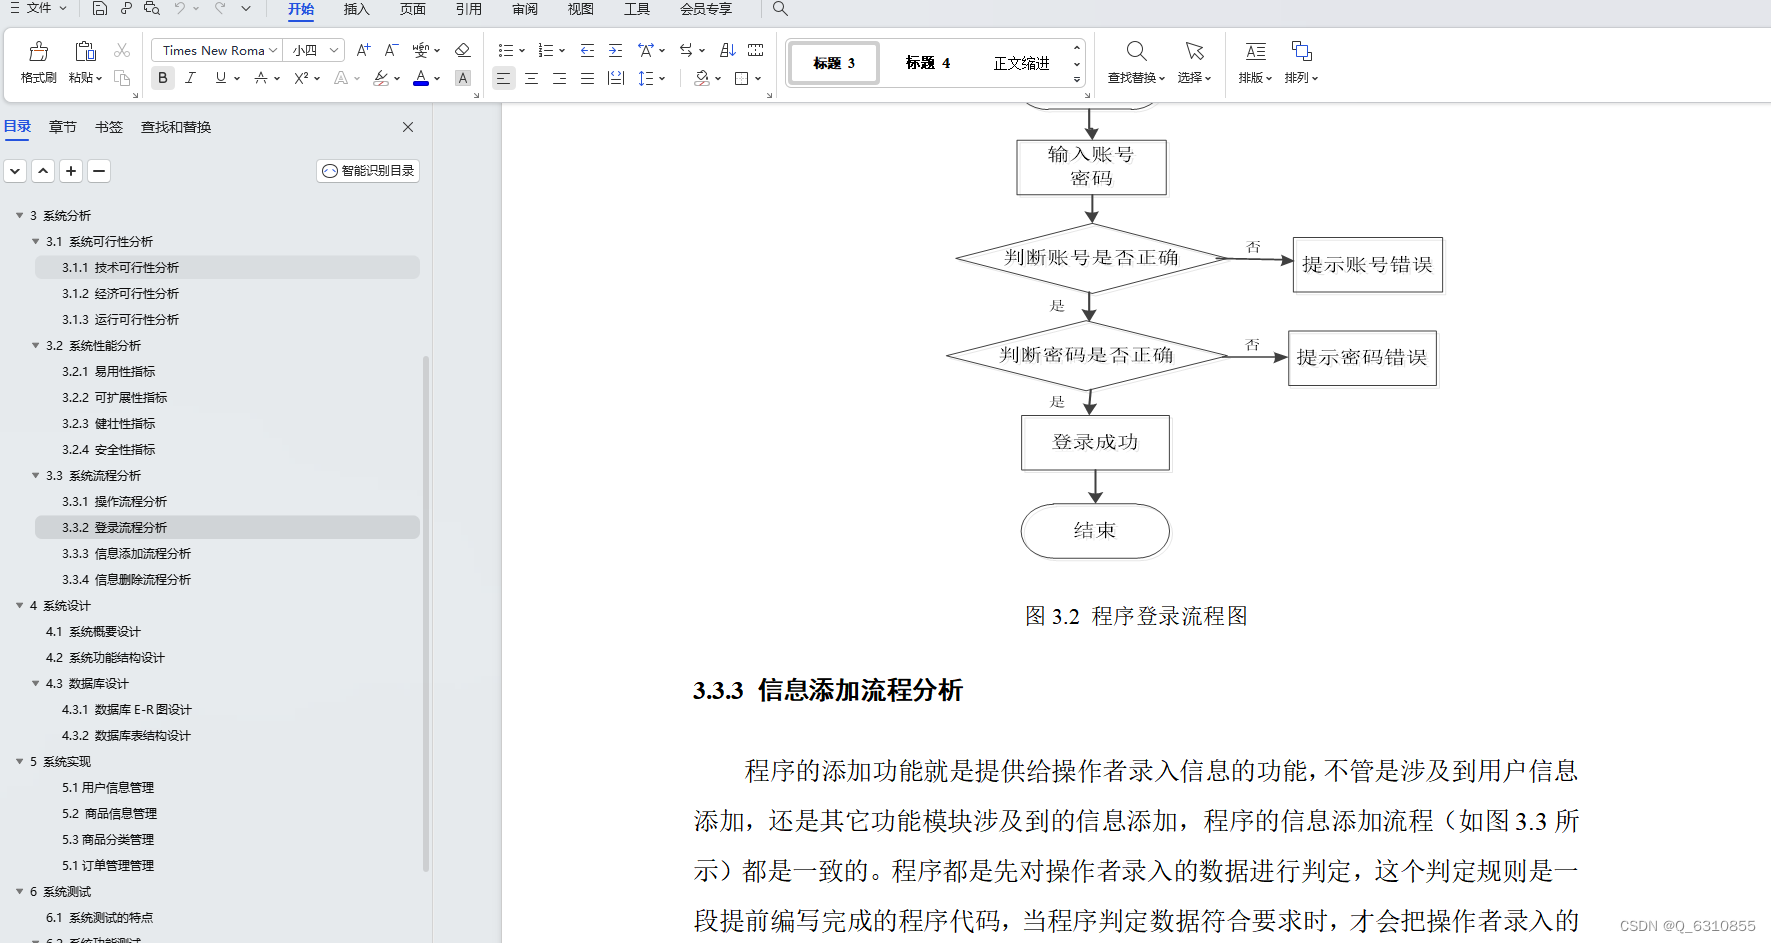Click the Print Preview icon

[152, 8]
